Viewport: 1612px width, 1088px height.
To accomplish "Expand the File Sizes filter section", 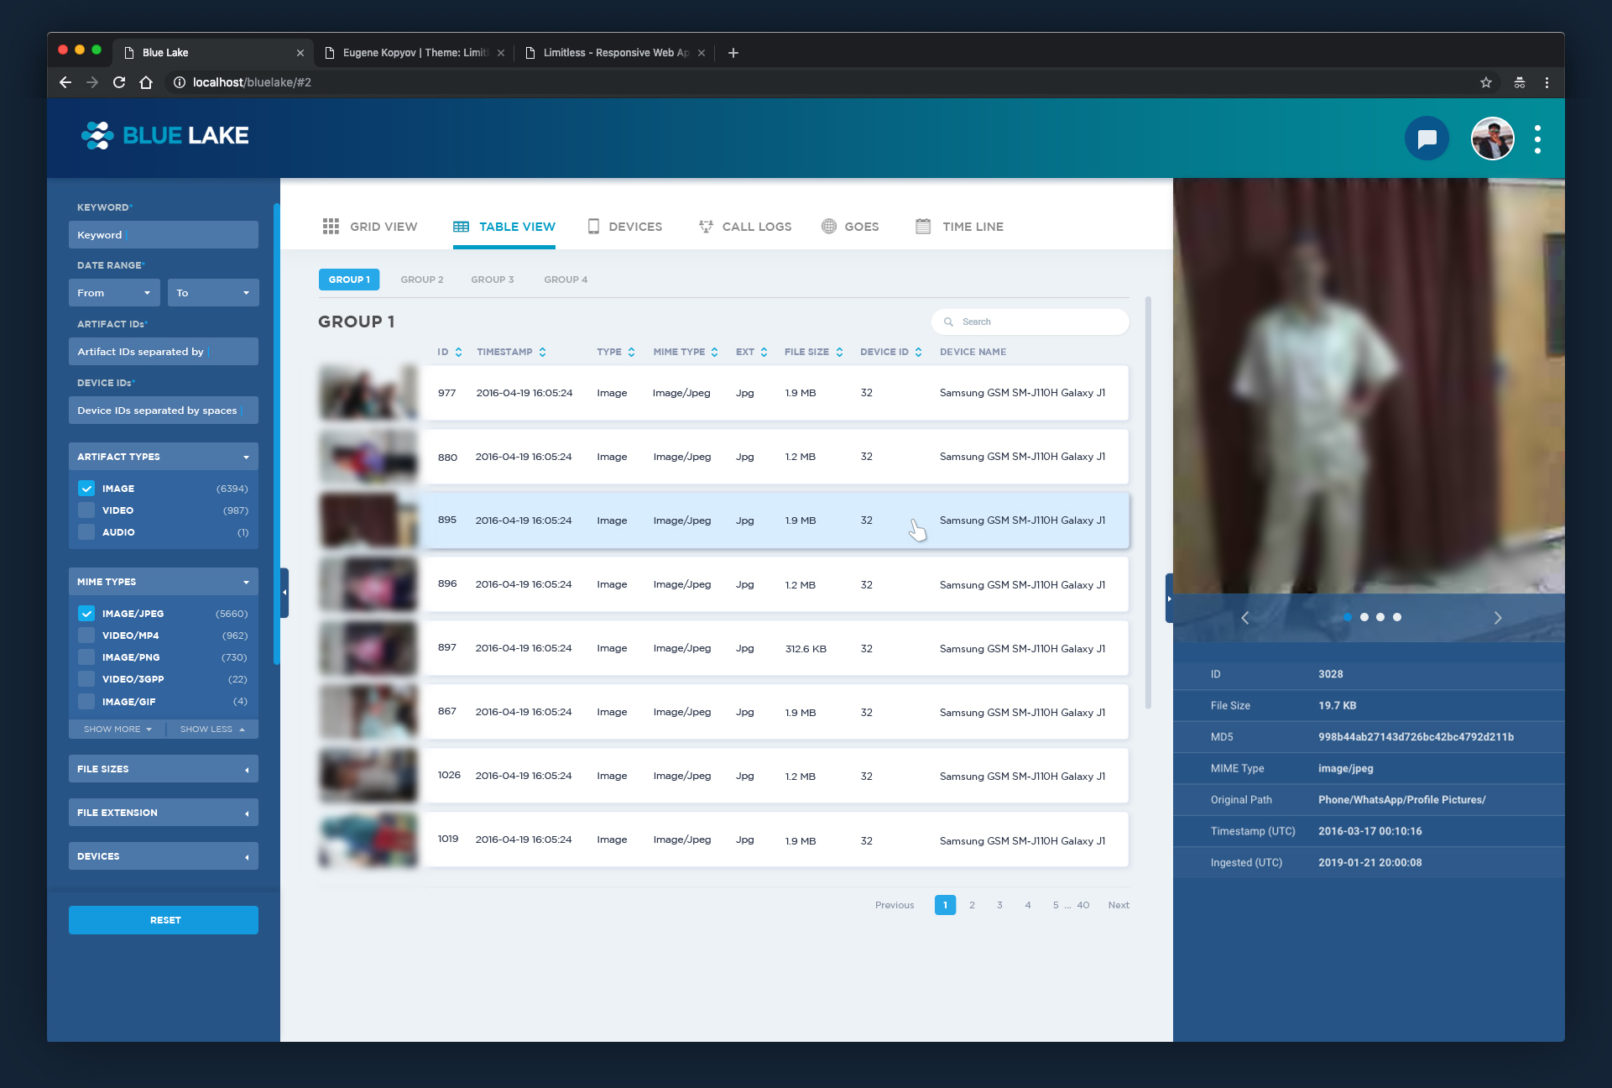I will 163,769.
